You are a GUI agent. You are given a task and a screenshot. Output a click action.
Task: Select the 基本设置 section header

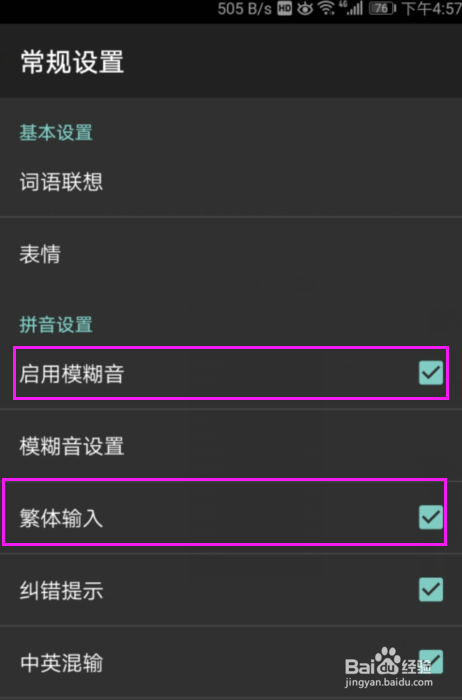coord(56,133)
